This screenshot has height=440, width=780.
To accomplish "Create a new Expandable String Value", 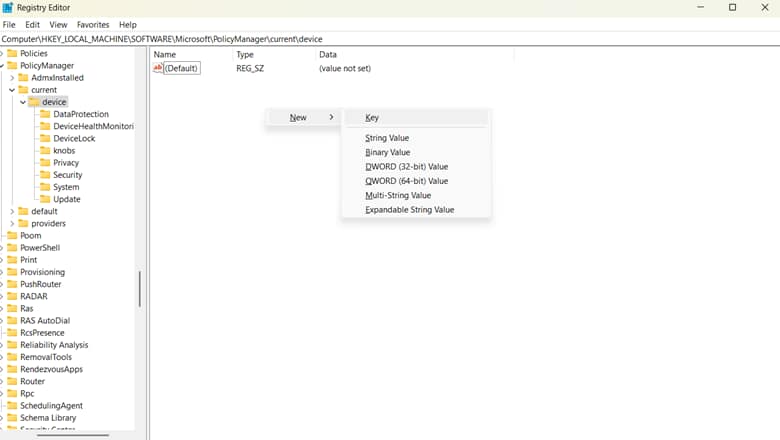I will (x=409, y=210).
